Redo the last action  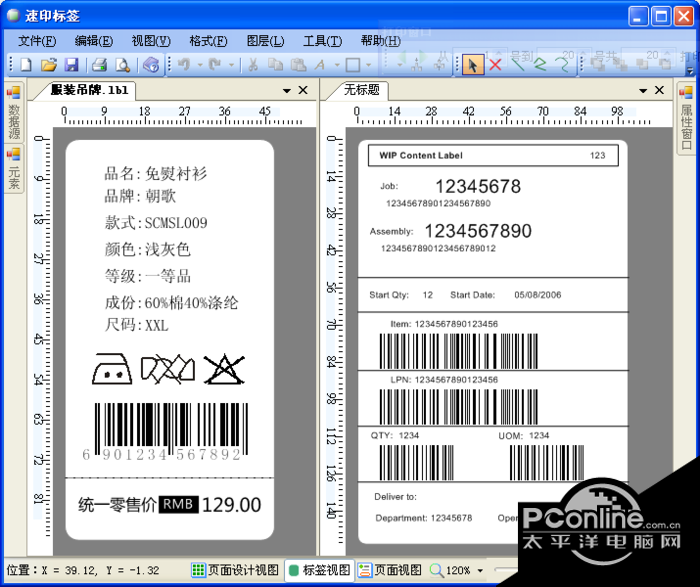(215, 65)
